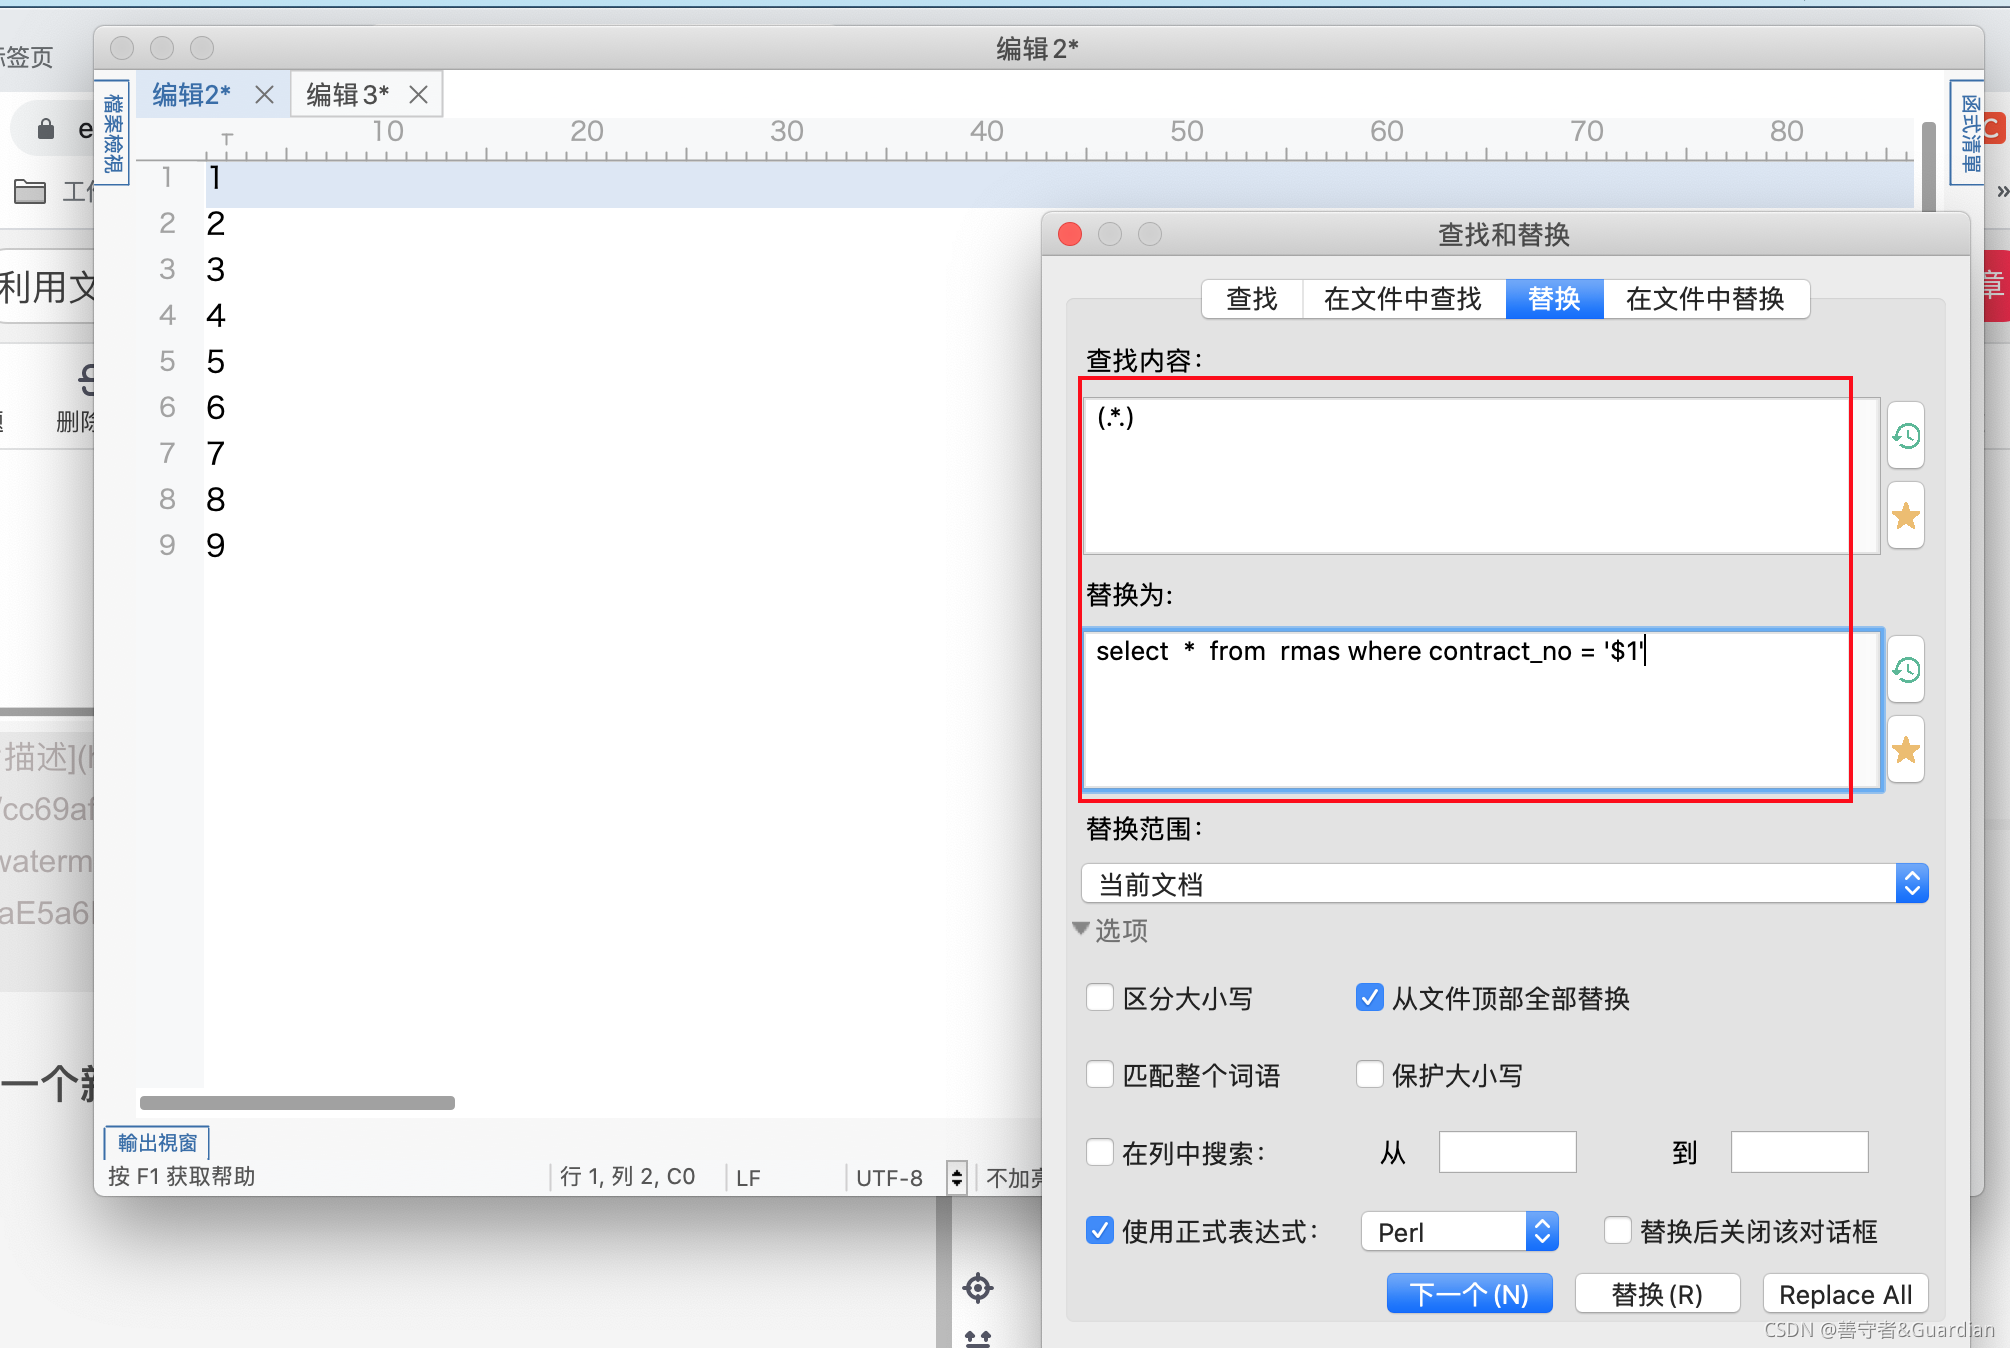Enable 区分大小写 checkbox
Viewport: 2010px width, 1348px height.
pos(1100,998)
